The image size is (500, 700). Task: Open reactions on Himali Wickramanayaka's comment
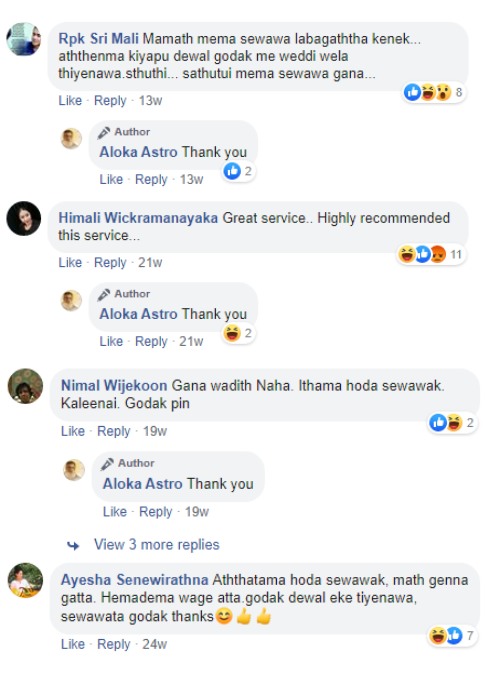431,254
